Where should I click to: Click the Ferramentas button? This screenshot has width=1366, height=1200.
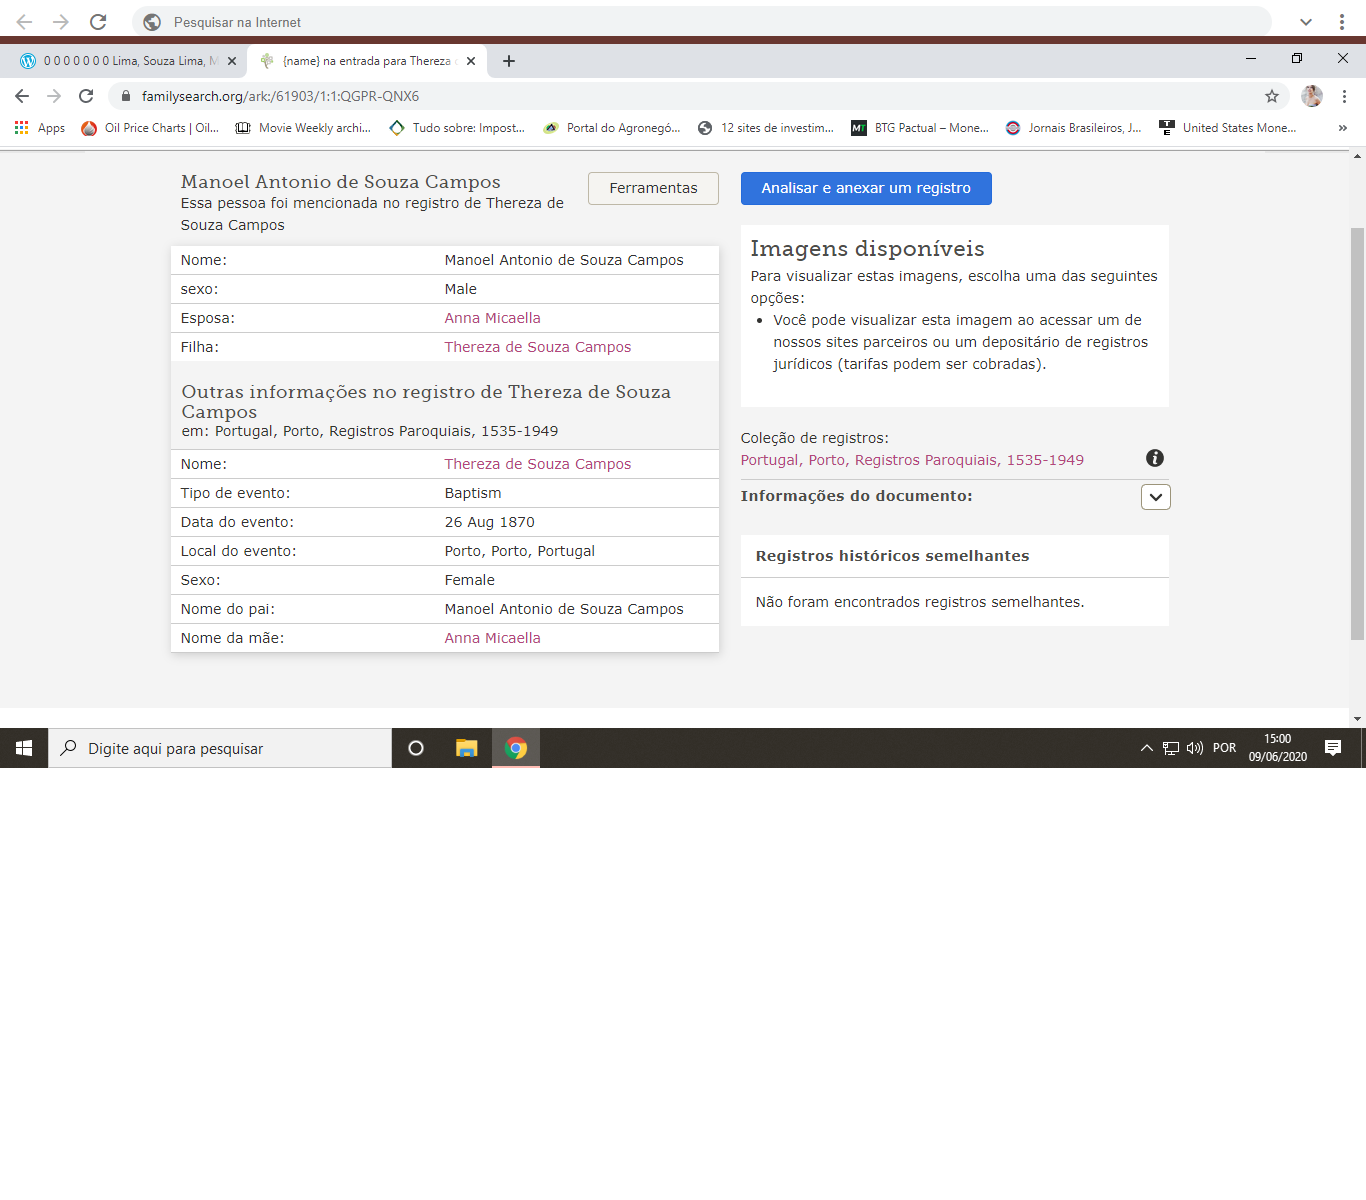pos(653,188)
